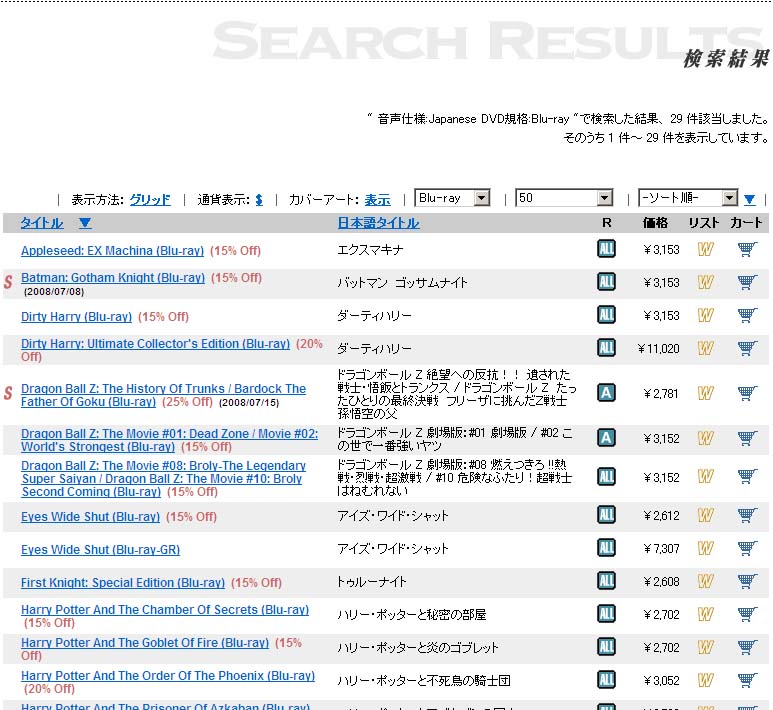773x710 pixels.
Task: Click the S marker beside Batman: Gotham Knight
Action: pyautogui.click(x=8, y=283)
